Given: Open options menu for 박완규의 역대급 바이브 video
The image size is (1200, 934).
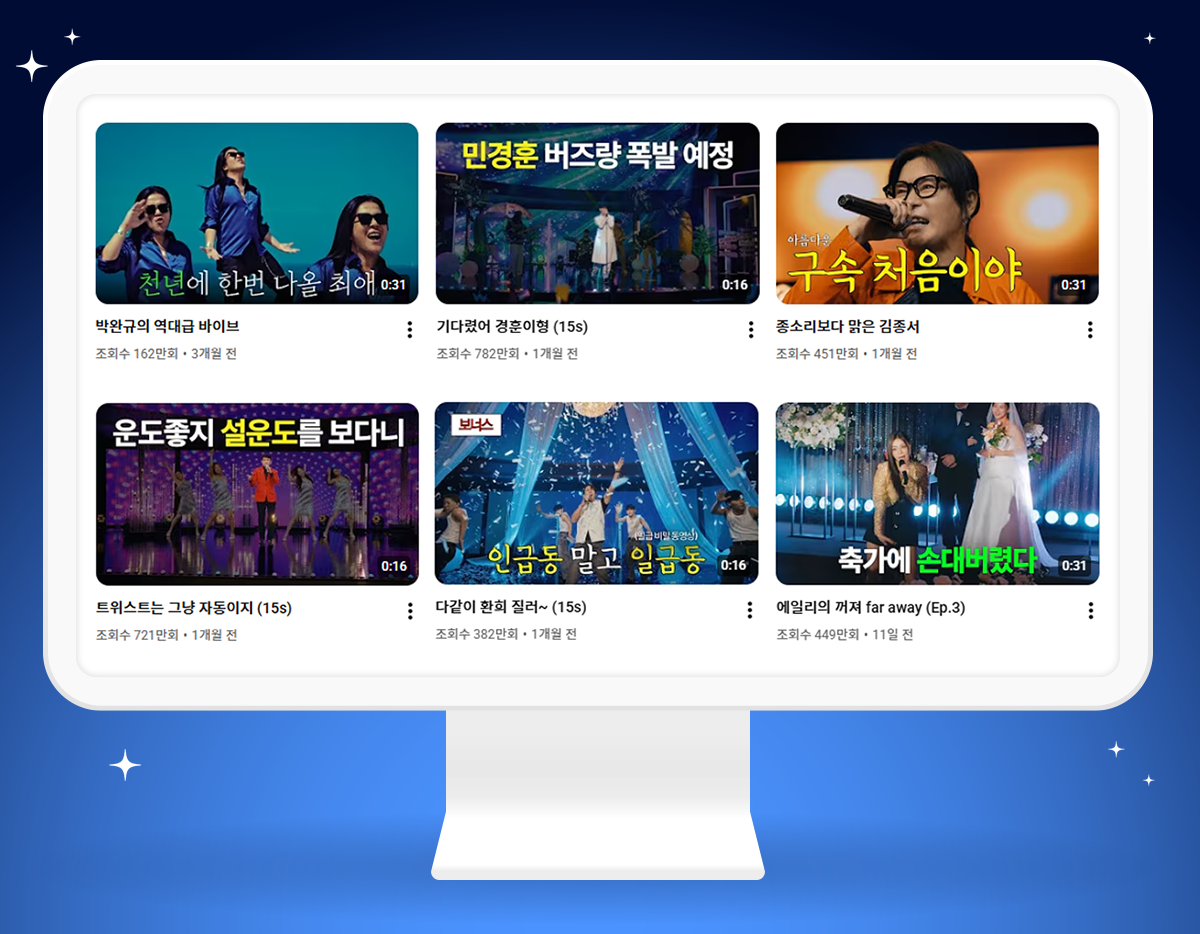Looking at the screenshot, I should click(409, 329).
